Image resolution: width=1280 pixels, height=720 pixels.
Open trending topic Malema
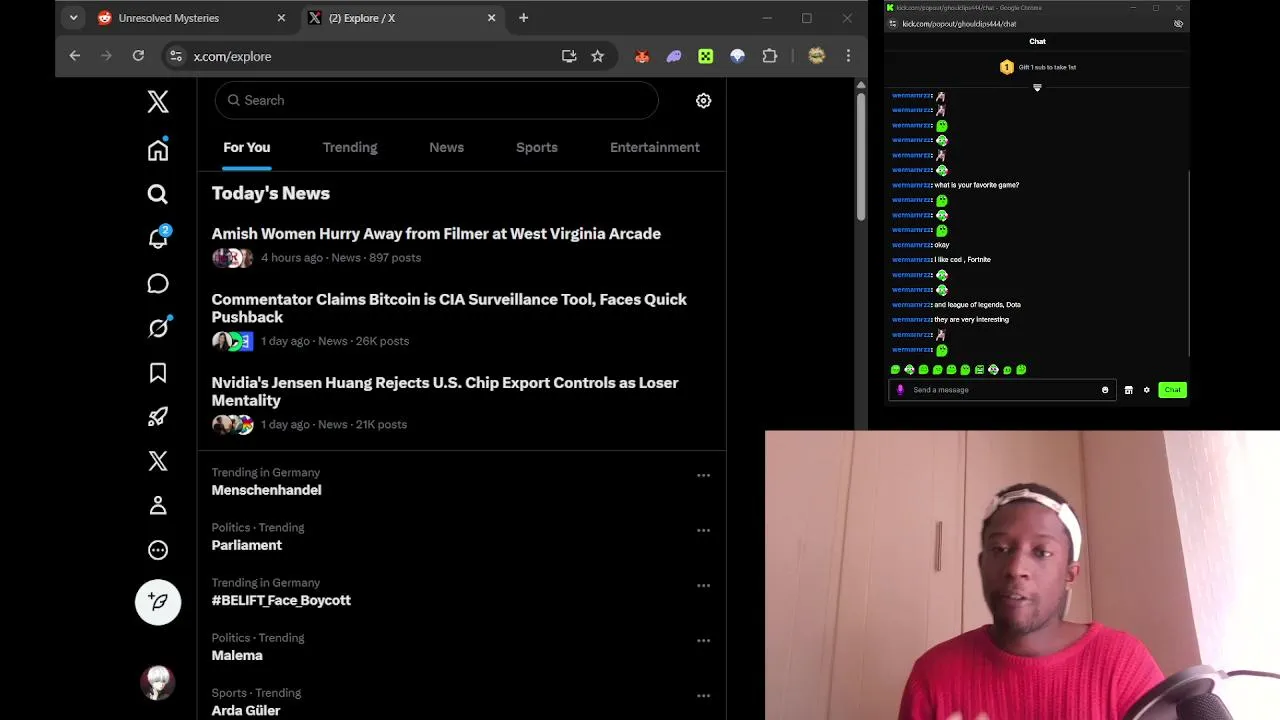tap(237, 655)
